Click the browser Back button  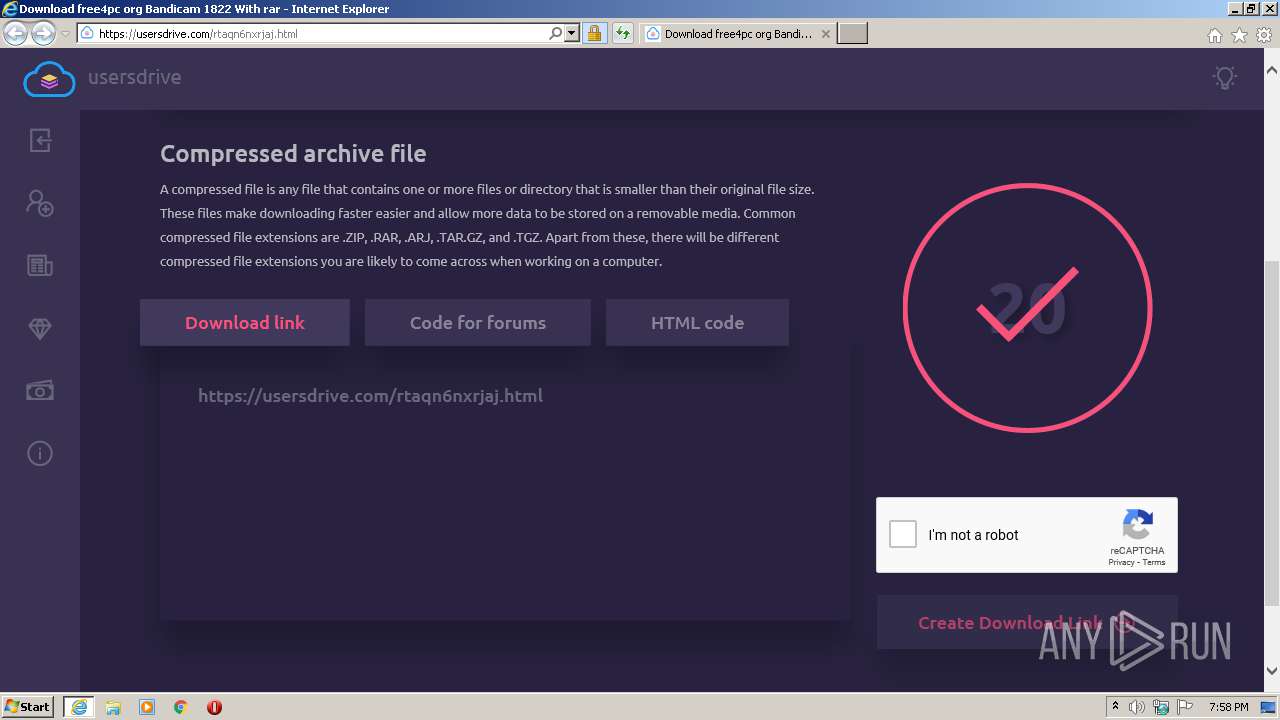pyautogui.click(x=15, y=33)
